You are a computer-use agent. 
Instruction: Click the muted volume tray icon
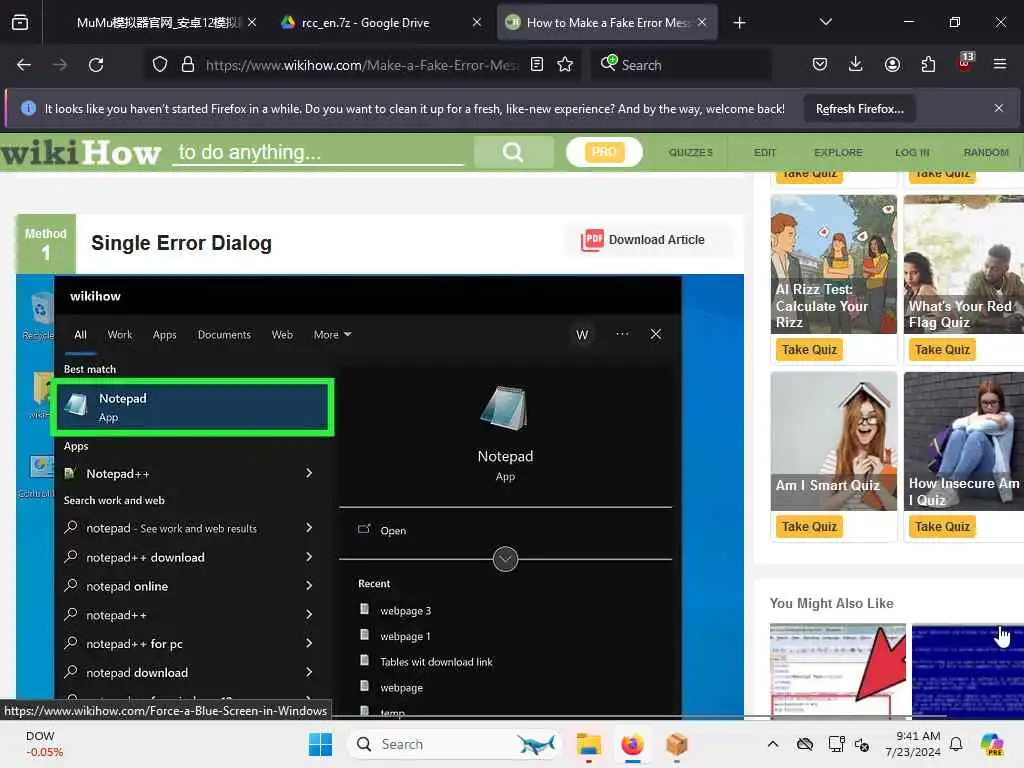point(862,744)
